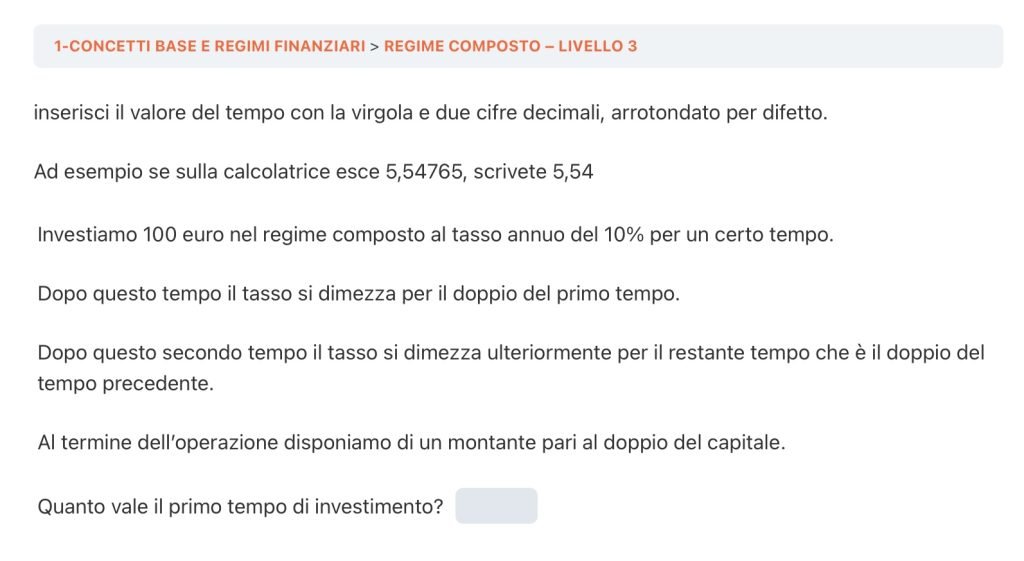Click the question "Quanto vale il primo tempo"
This screenshot has height=561, width=1024.
point(240,507)
